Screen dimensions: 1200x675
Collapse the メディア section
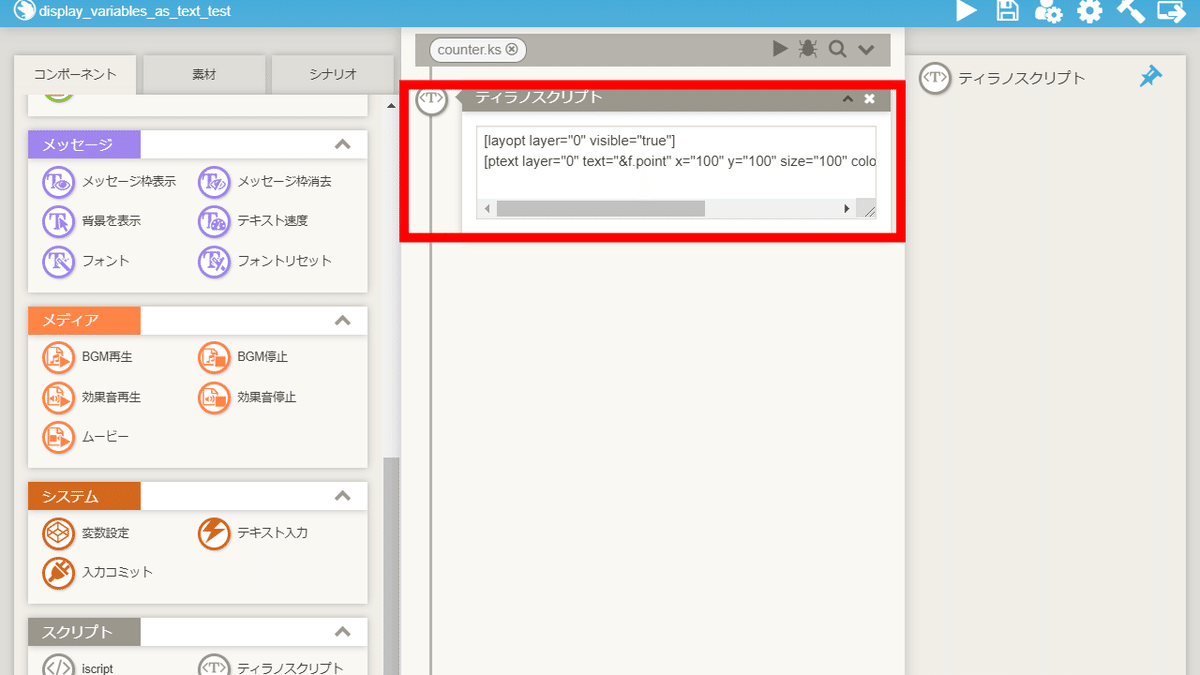[342, 321]
